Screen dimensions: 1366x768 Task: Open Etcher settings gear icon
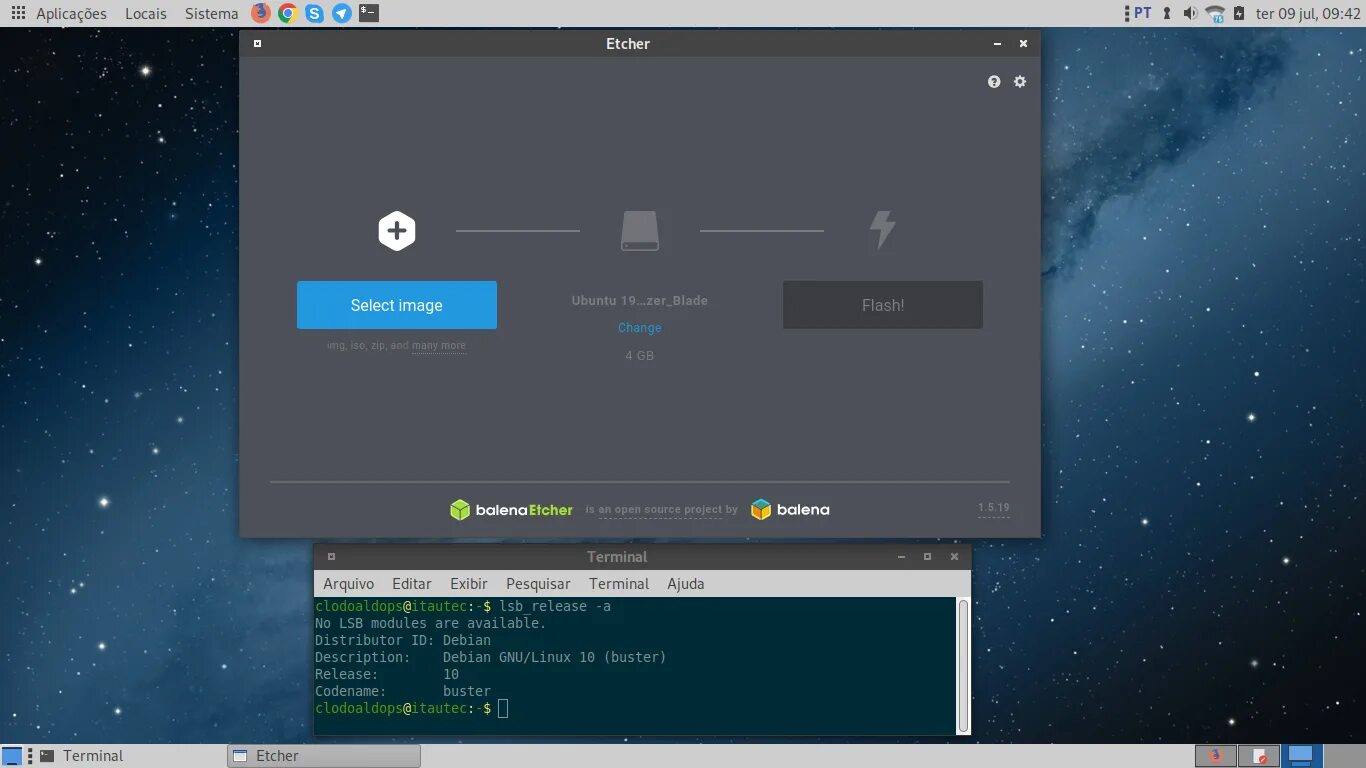[1020, 82]
